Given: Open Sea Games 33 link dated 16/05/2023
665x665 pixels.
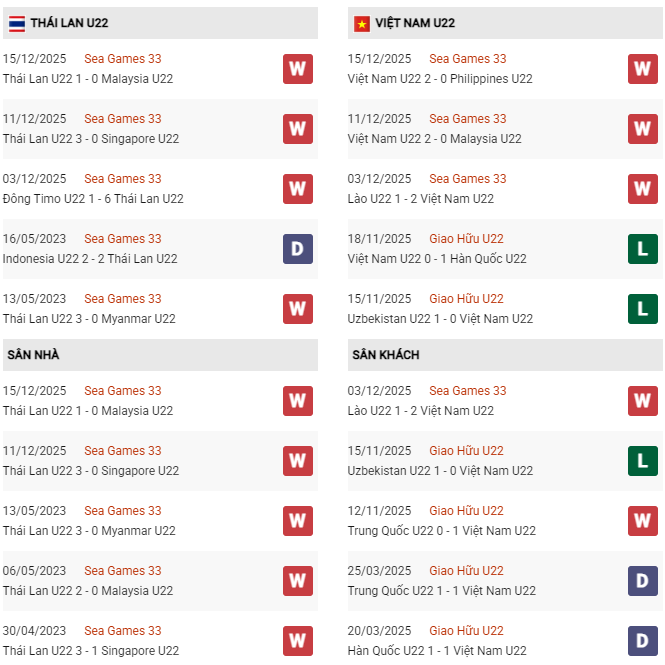Looking at the screenshot, I should point(122,239).
